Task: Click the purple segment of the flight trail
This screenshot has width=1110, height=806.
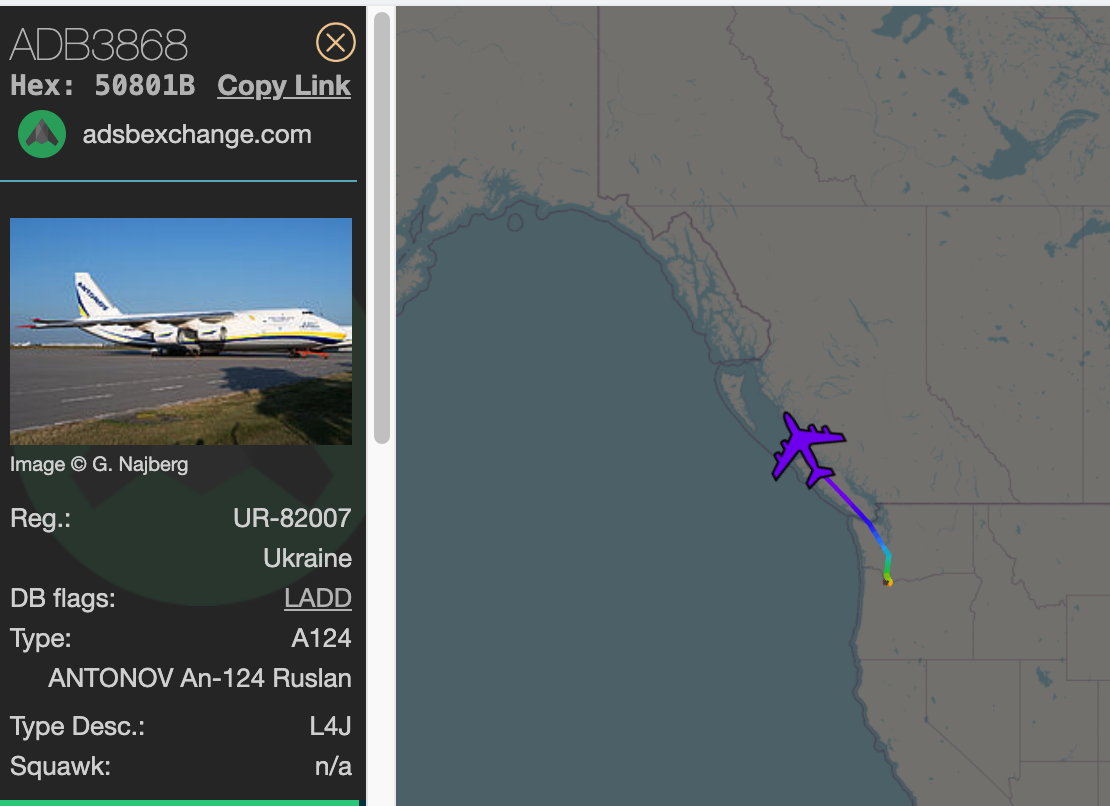Action: pyautogui.click(x=850, y=506)
